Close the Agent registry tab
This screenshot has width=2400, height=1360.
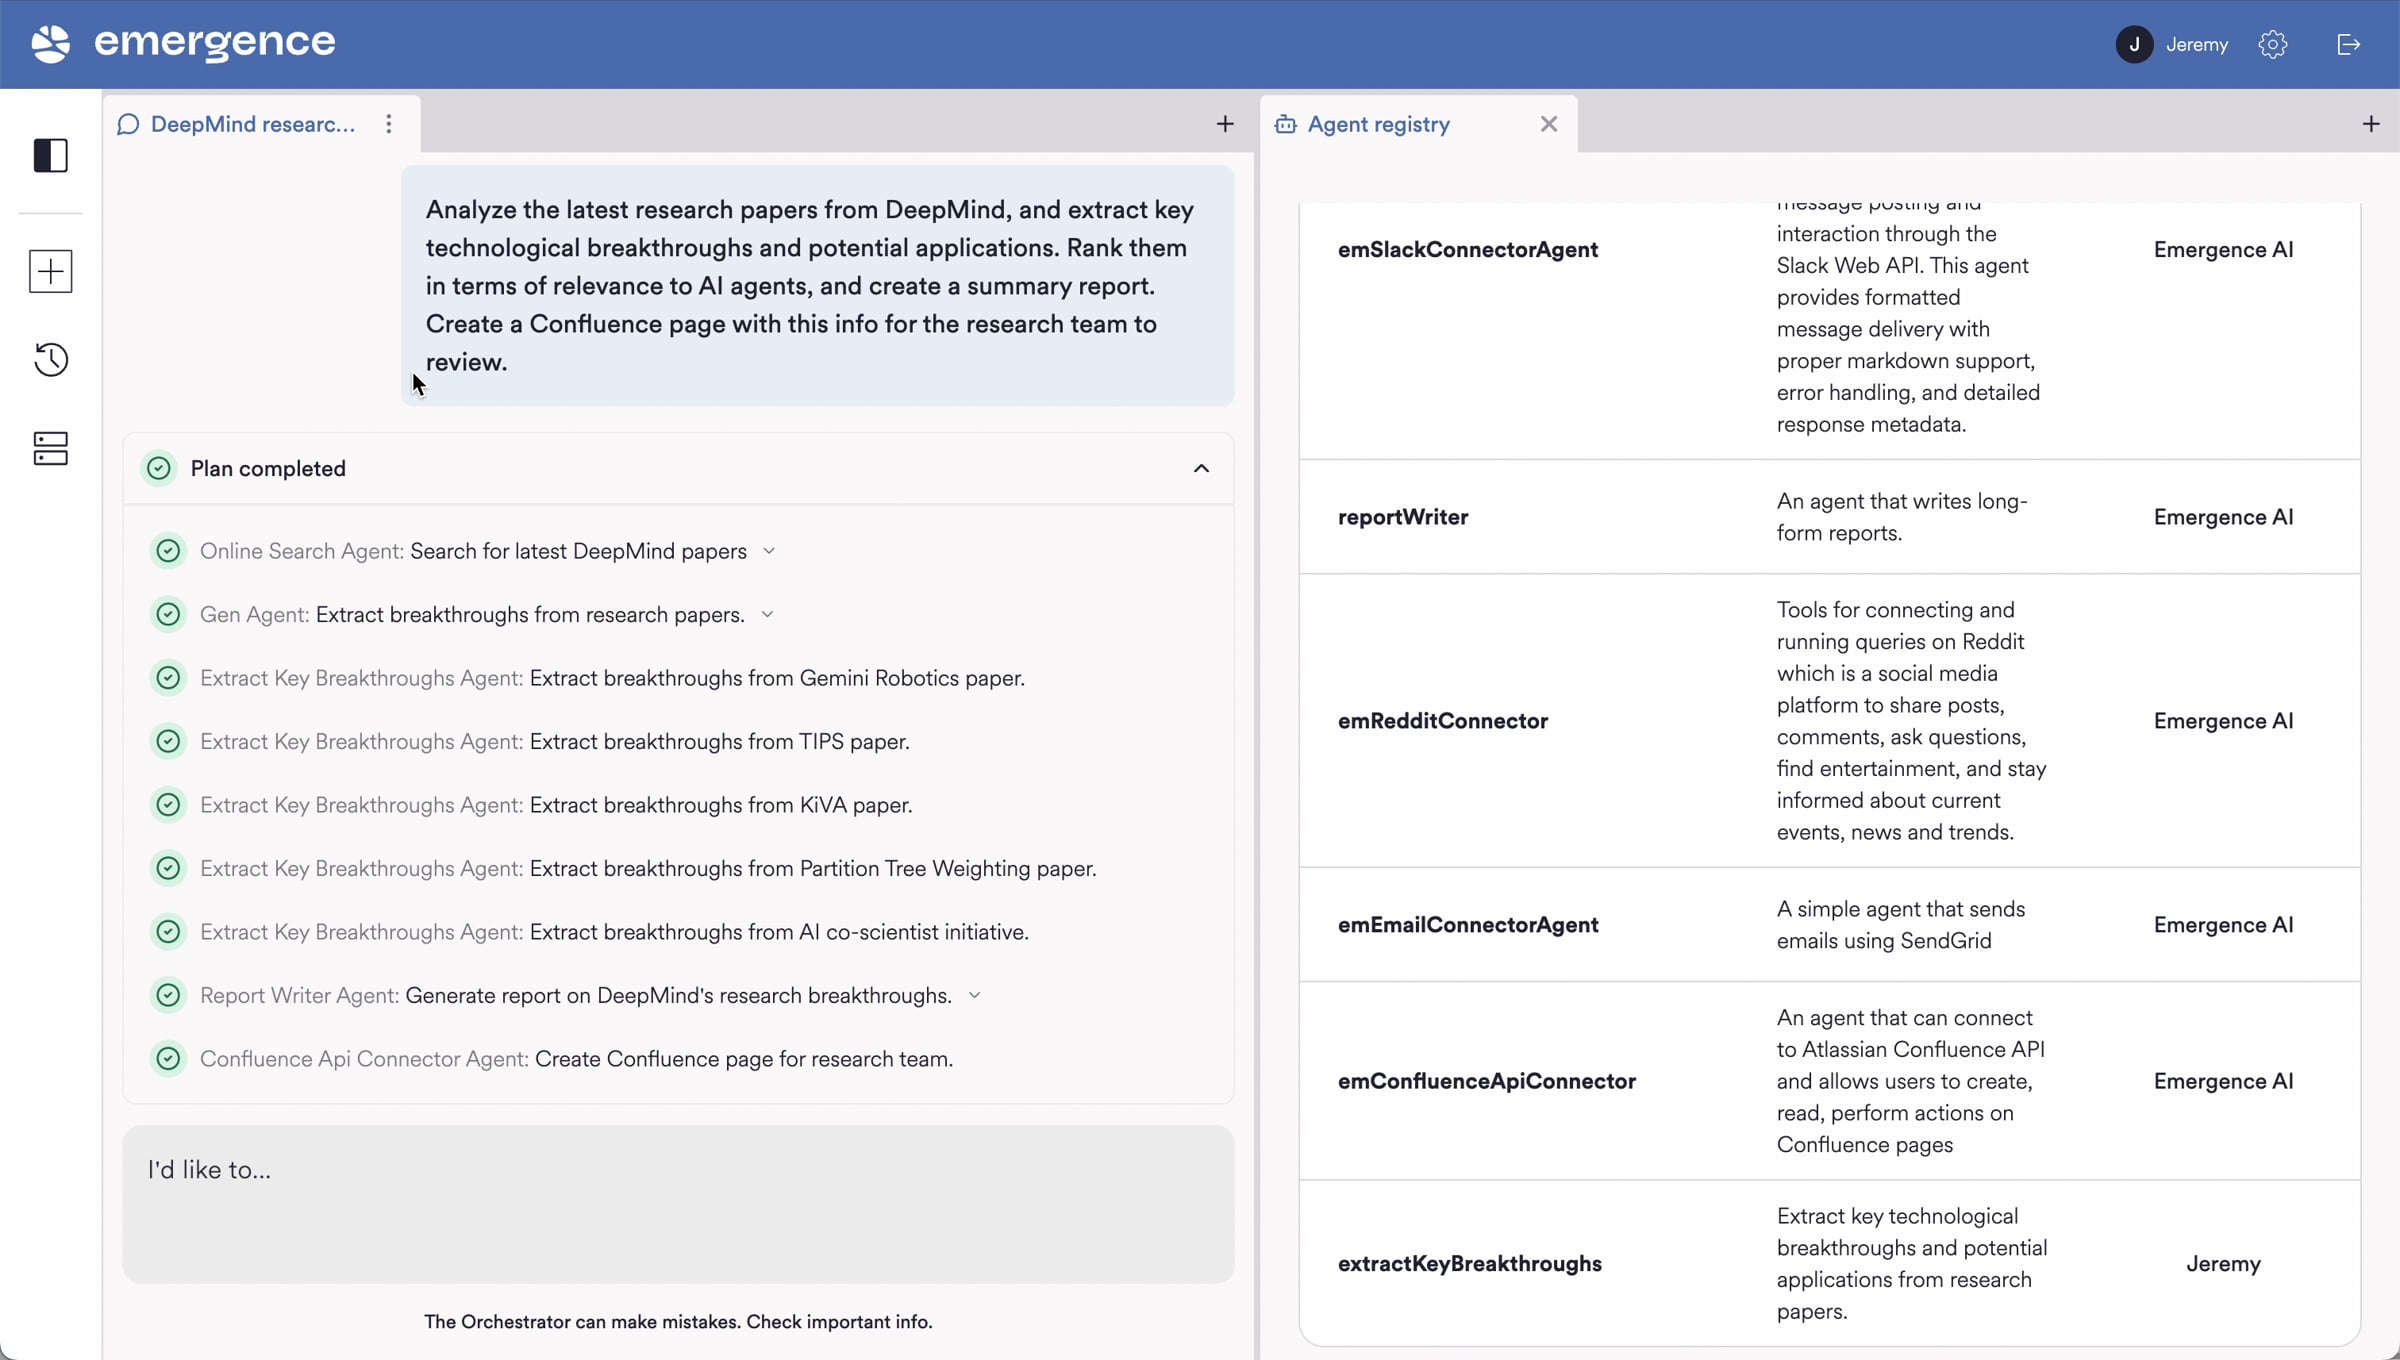tap(1548, 124)
